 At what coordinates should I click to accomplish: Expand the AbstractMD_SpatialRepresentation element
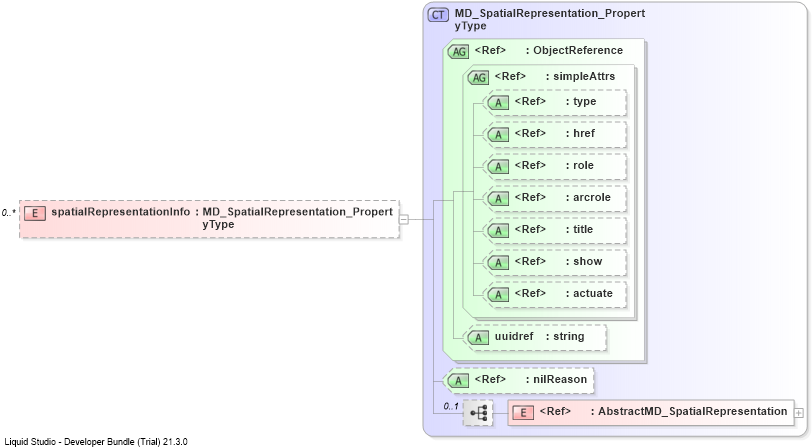pos(799,413)
